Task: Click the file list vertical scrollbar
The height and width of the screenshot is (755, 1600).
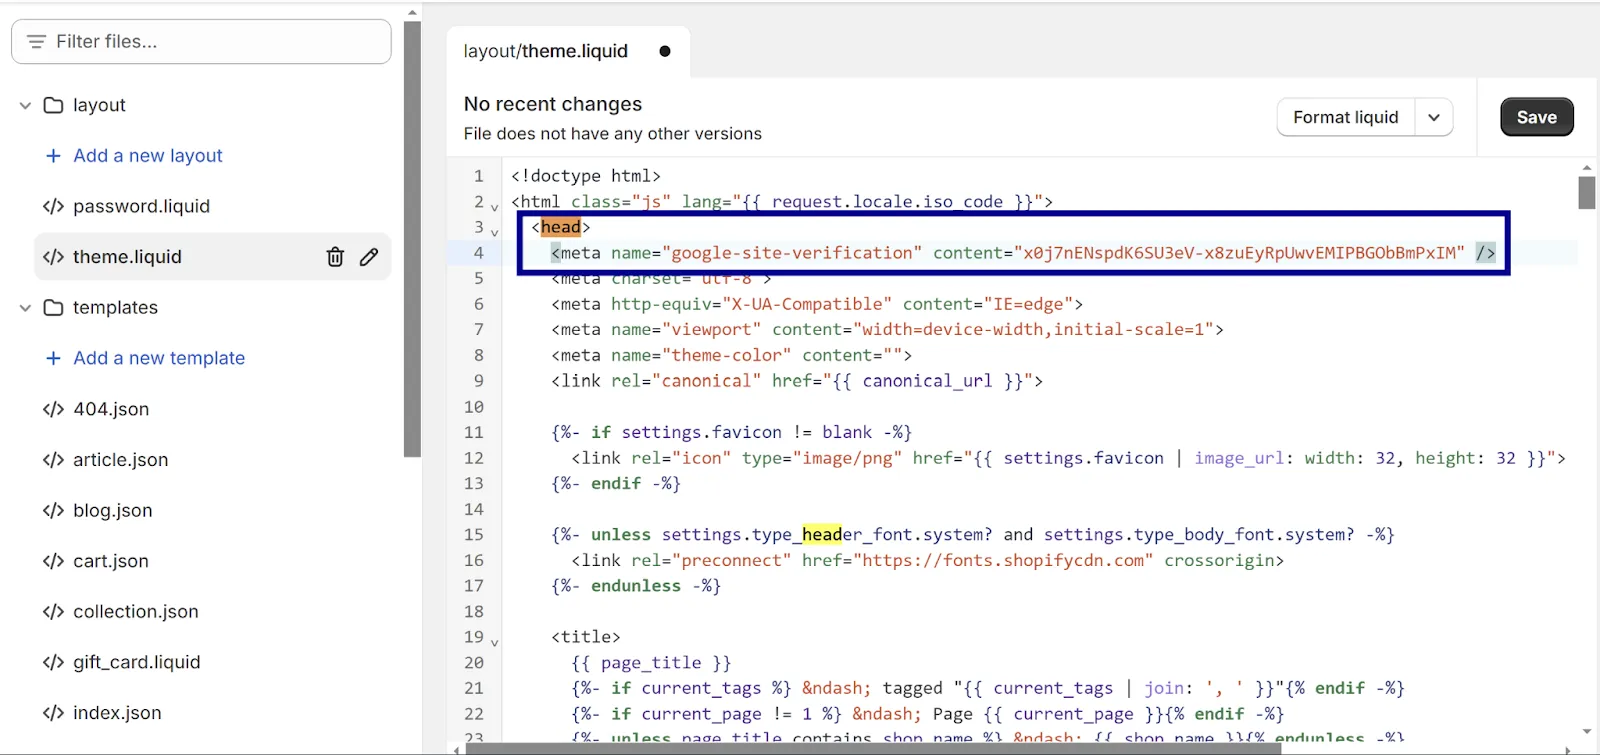Action: 412,238
